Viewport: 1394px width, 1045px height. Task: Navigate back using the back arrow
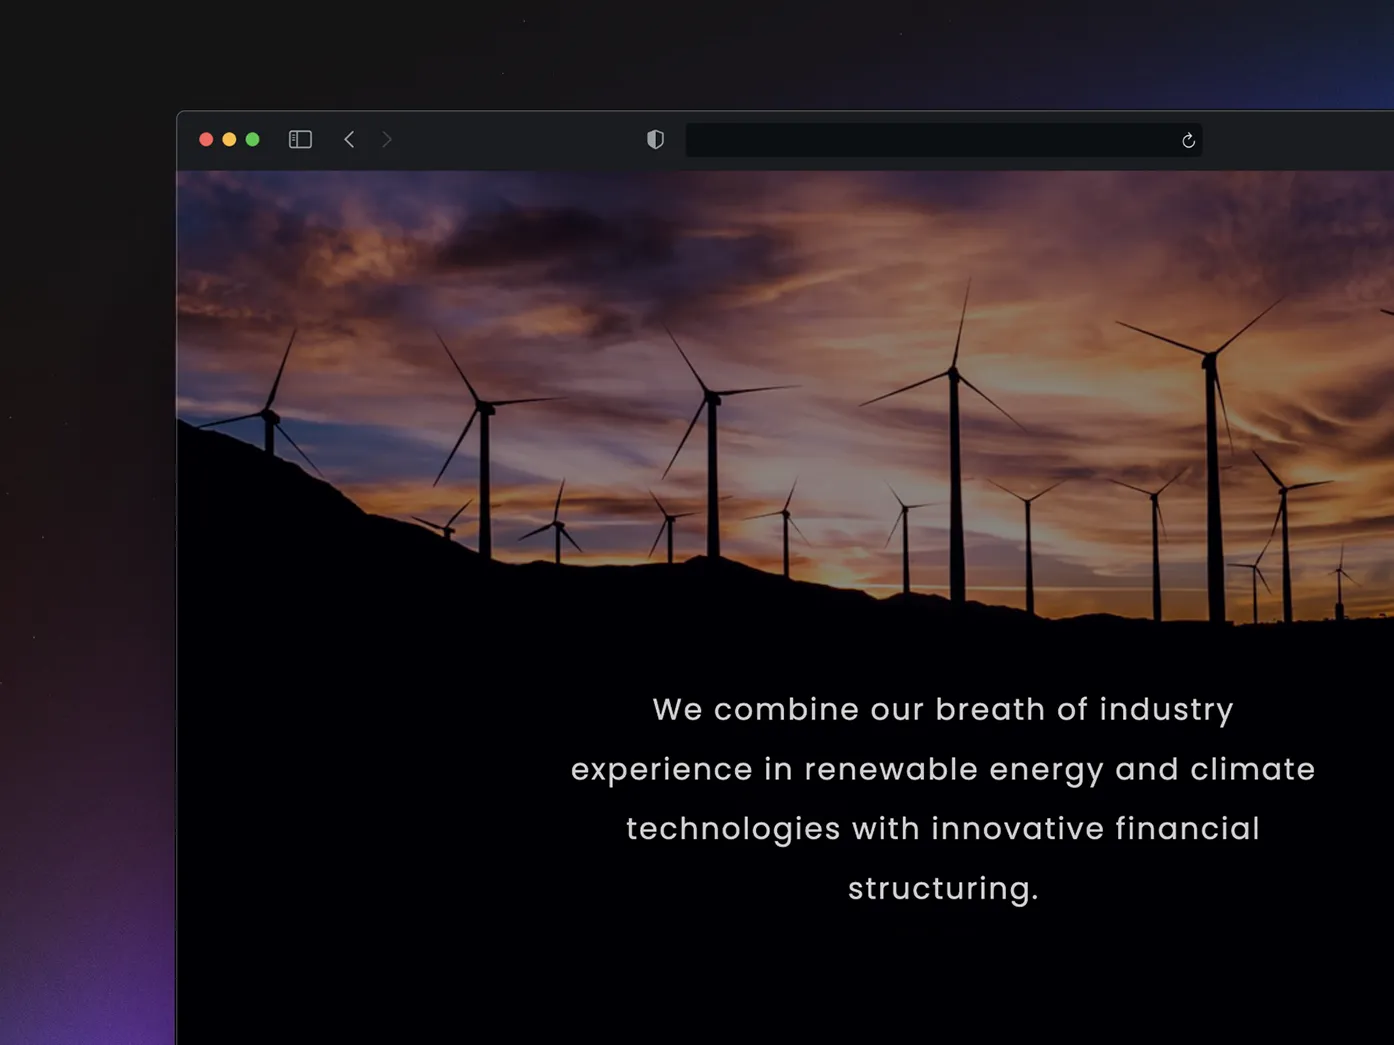[349, 139]
